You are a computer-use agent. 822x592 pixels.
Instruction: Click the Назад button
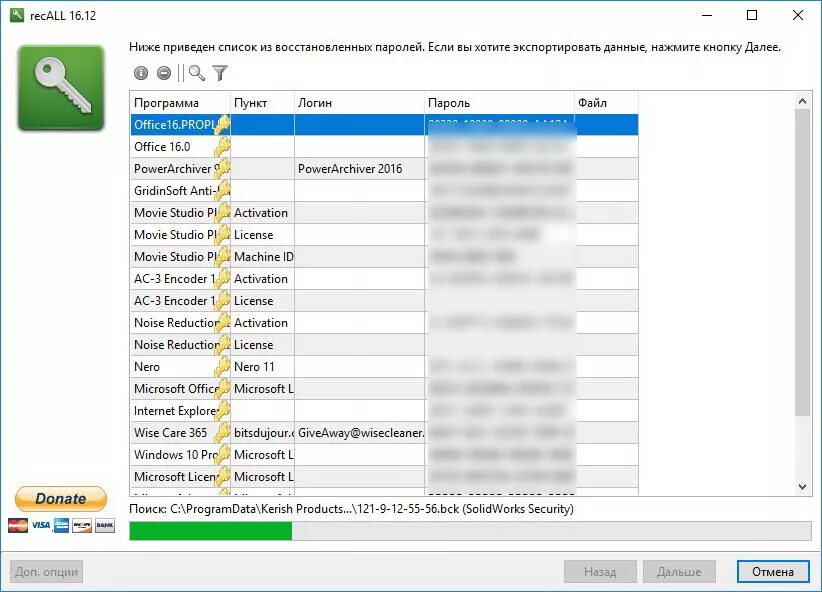(x=600, y=572)
